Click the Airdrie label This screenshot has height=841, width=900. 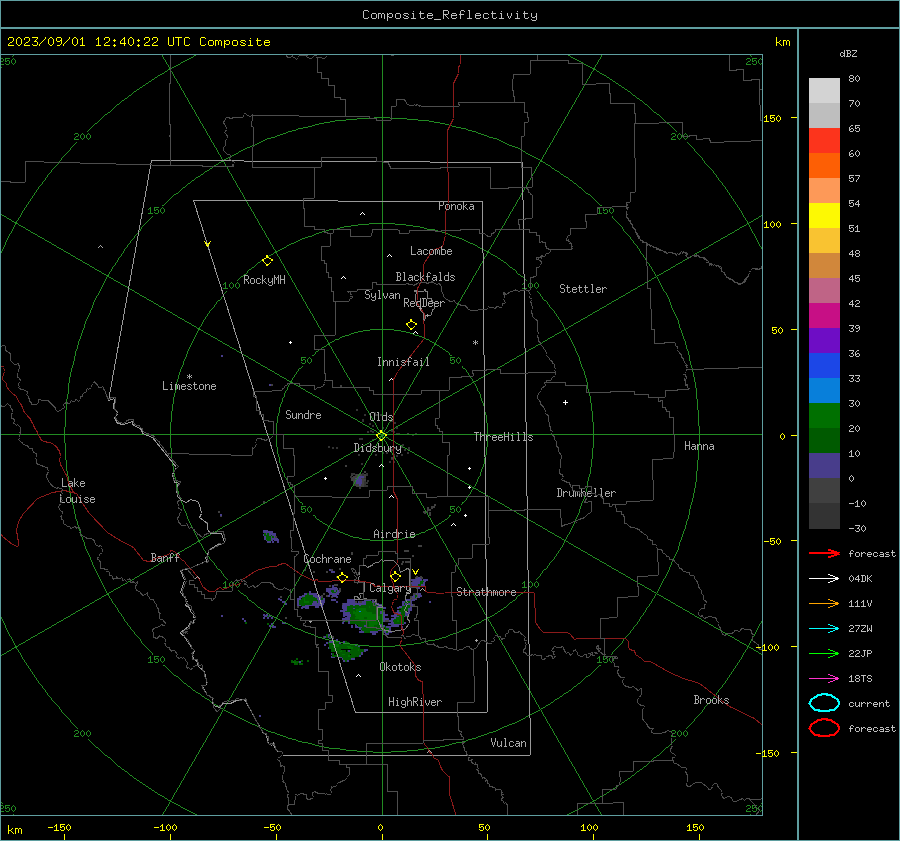tap(394, 534)
